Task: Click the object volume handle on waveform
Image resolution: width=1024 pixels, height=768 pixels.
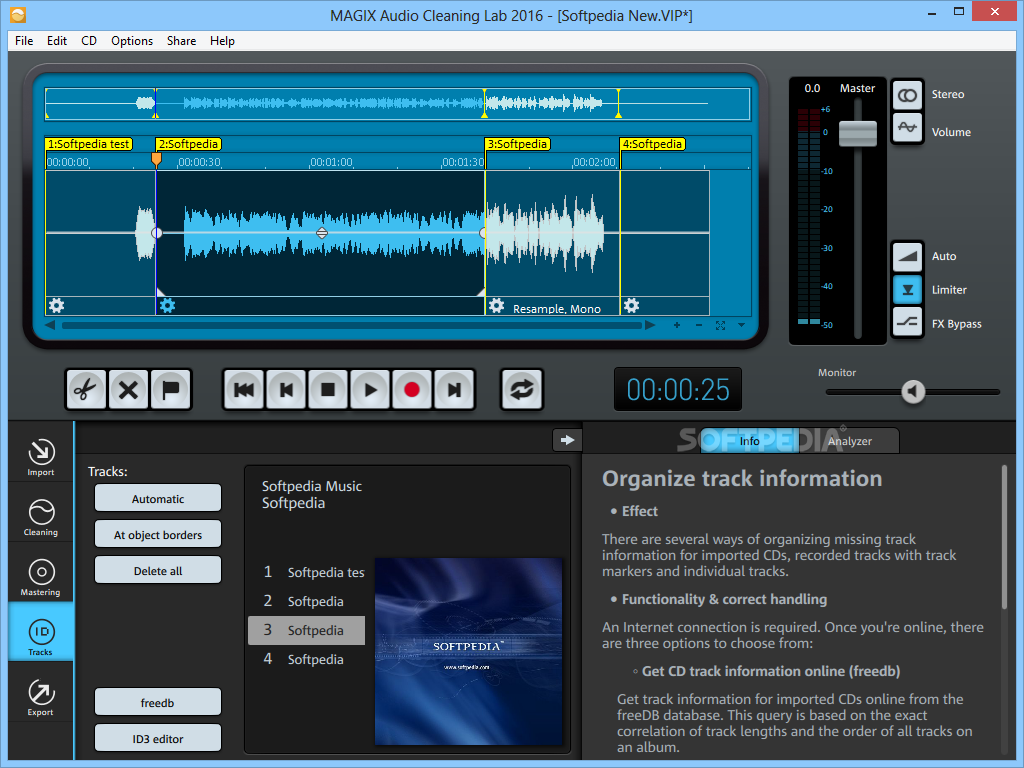Action: tap(322, 233)
